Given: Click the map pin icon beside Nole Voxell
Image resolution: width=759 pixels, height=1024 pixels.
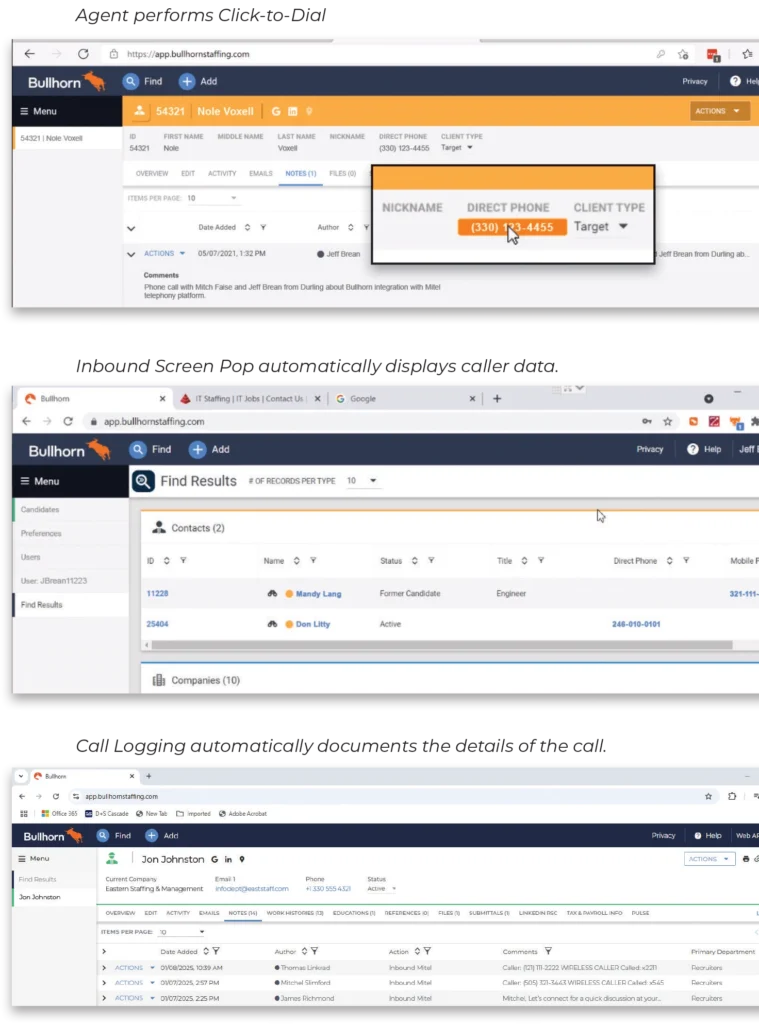Looking at the screenshot, I should pyautogui.click(x=309, y=112).
